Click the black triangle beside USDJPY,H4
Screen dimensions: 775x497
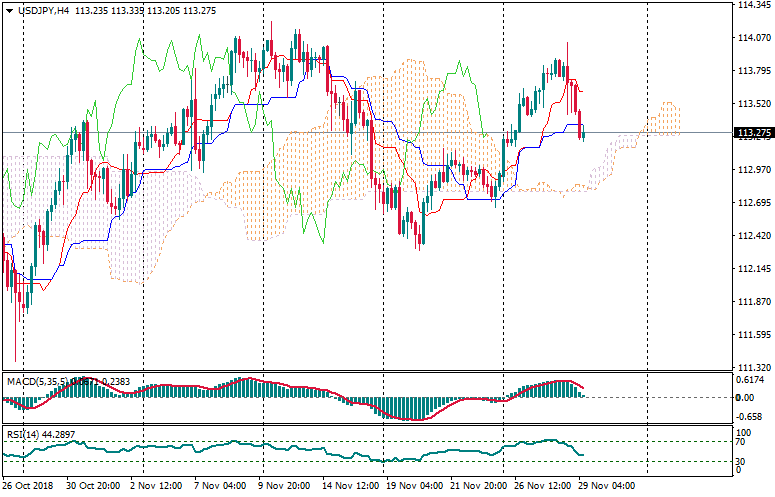(x=9, y=10)
